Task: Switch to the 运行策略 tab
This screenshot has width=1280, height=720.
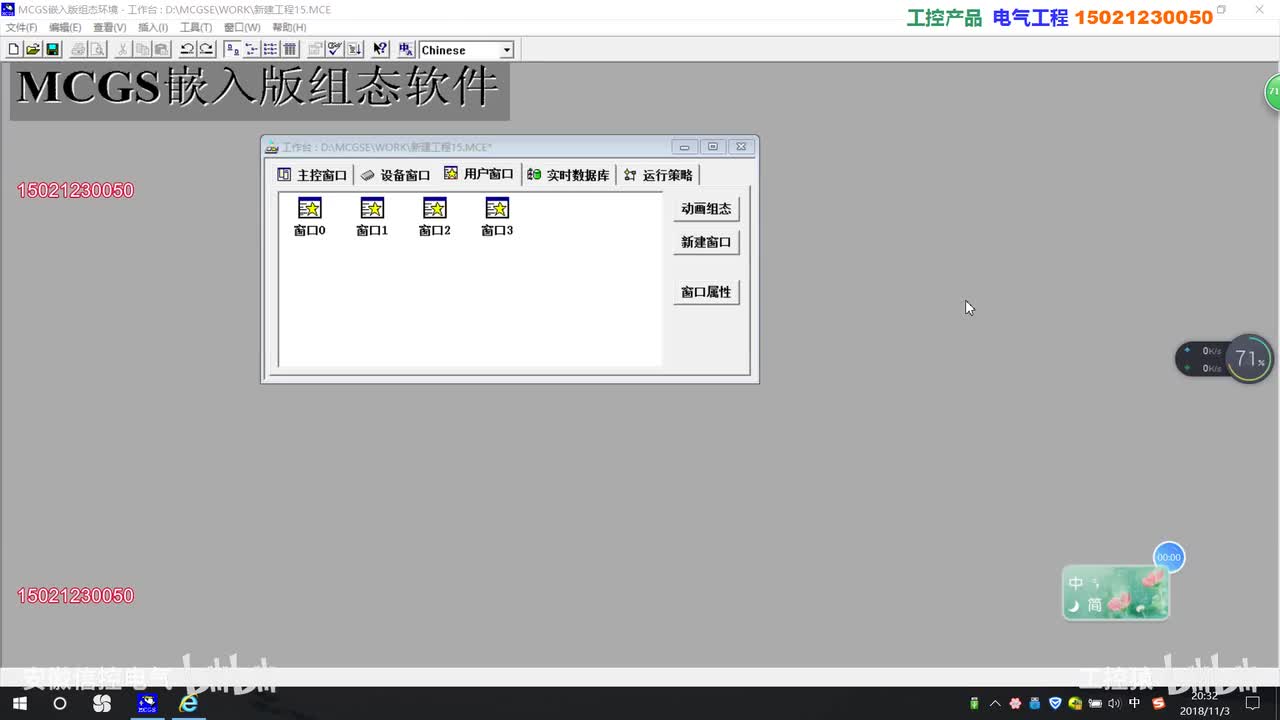Action: coord(658,175)
